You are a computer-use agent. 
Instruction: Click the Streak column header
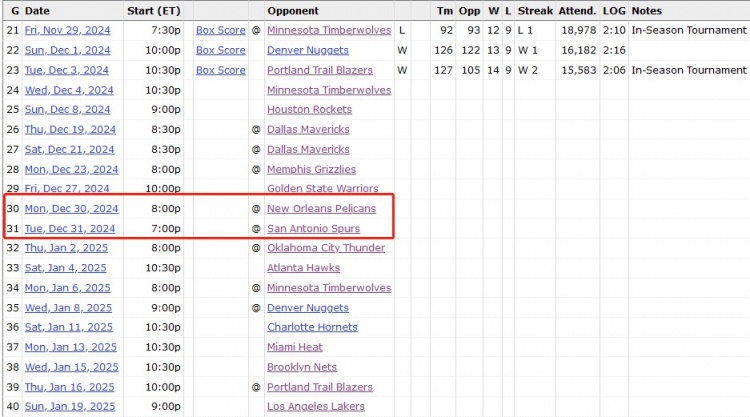tap(535, 10)
